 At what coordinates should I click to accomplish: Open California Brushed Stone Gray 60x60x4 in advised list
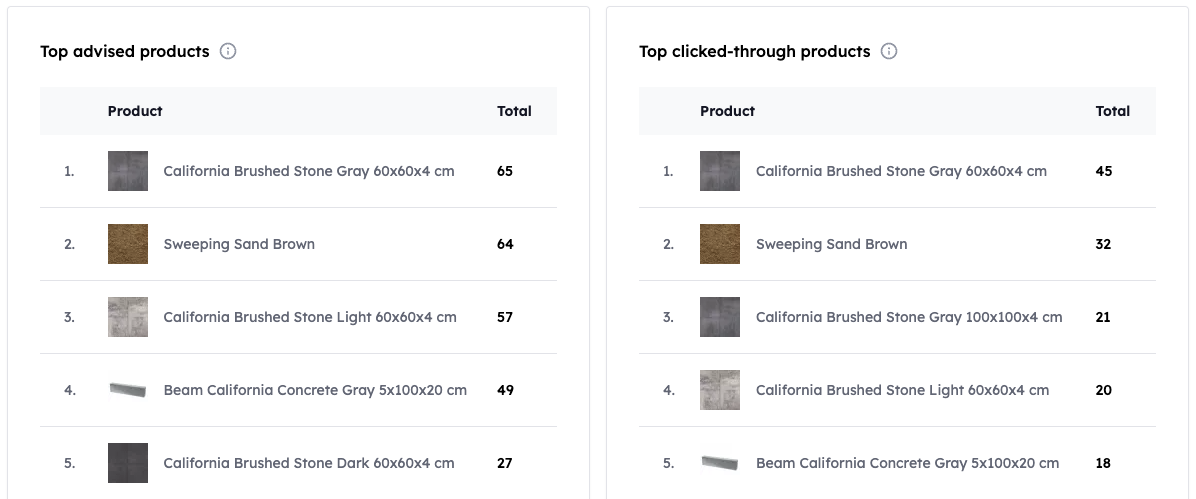(x=309, y=171)
